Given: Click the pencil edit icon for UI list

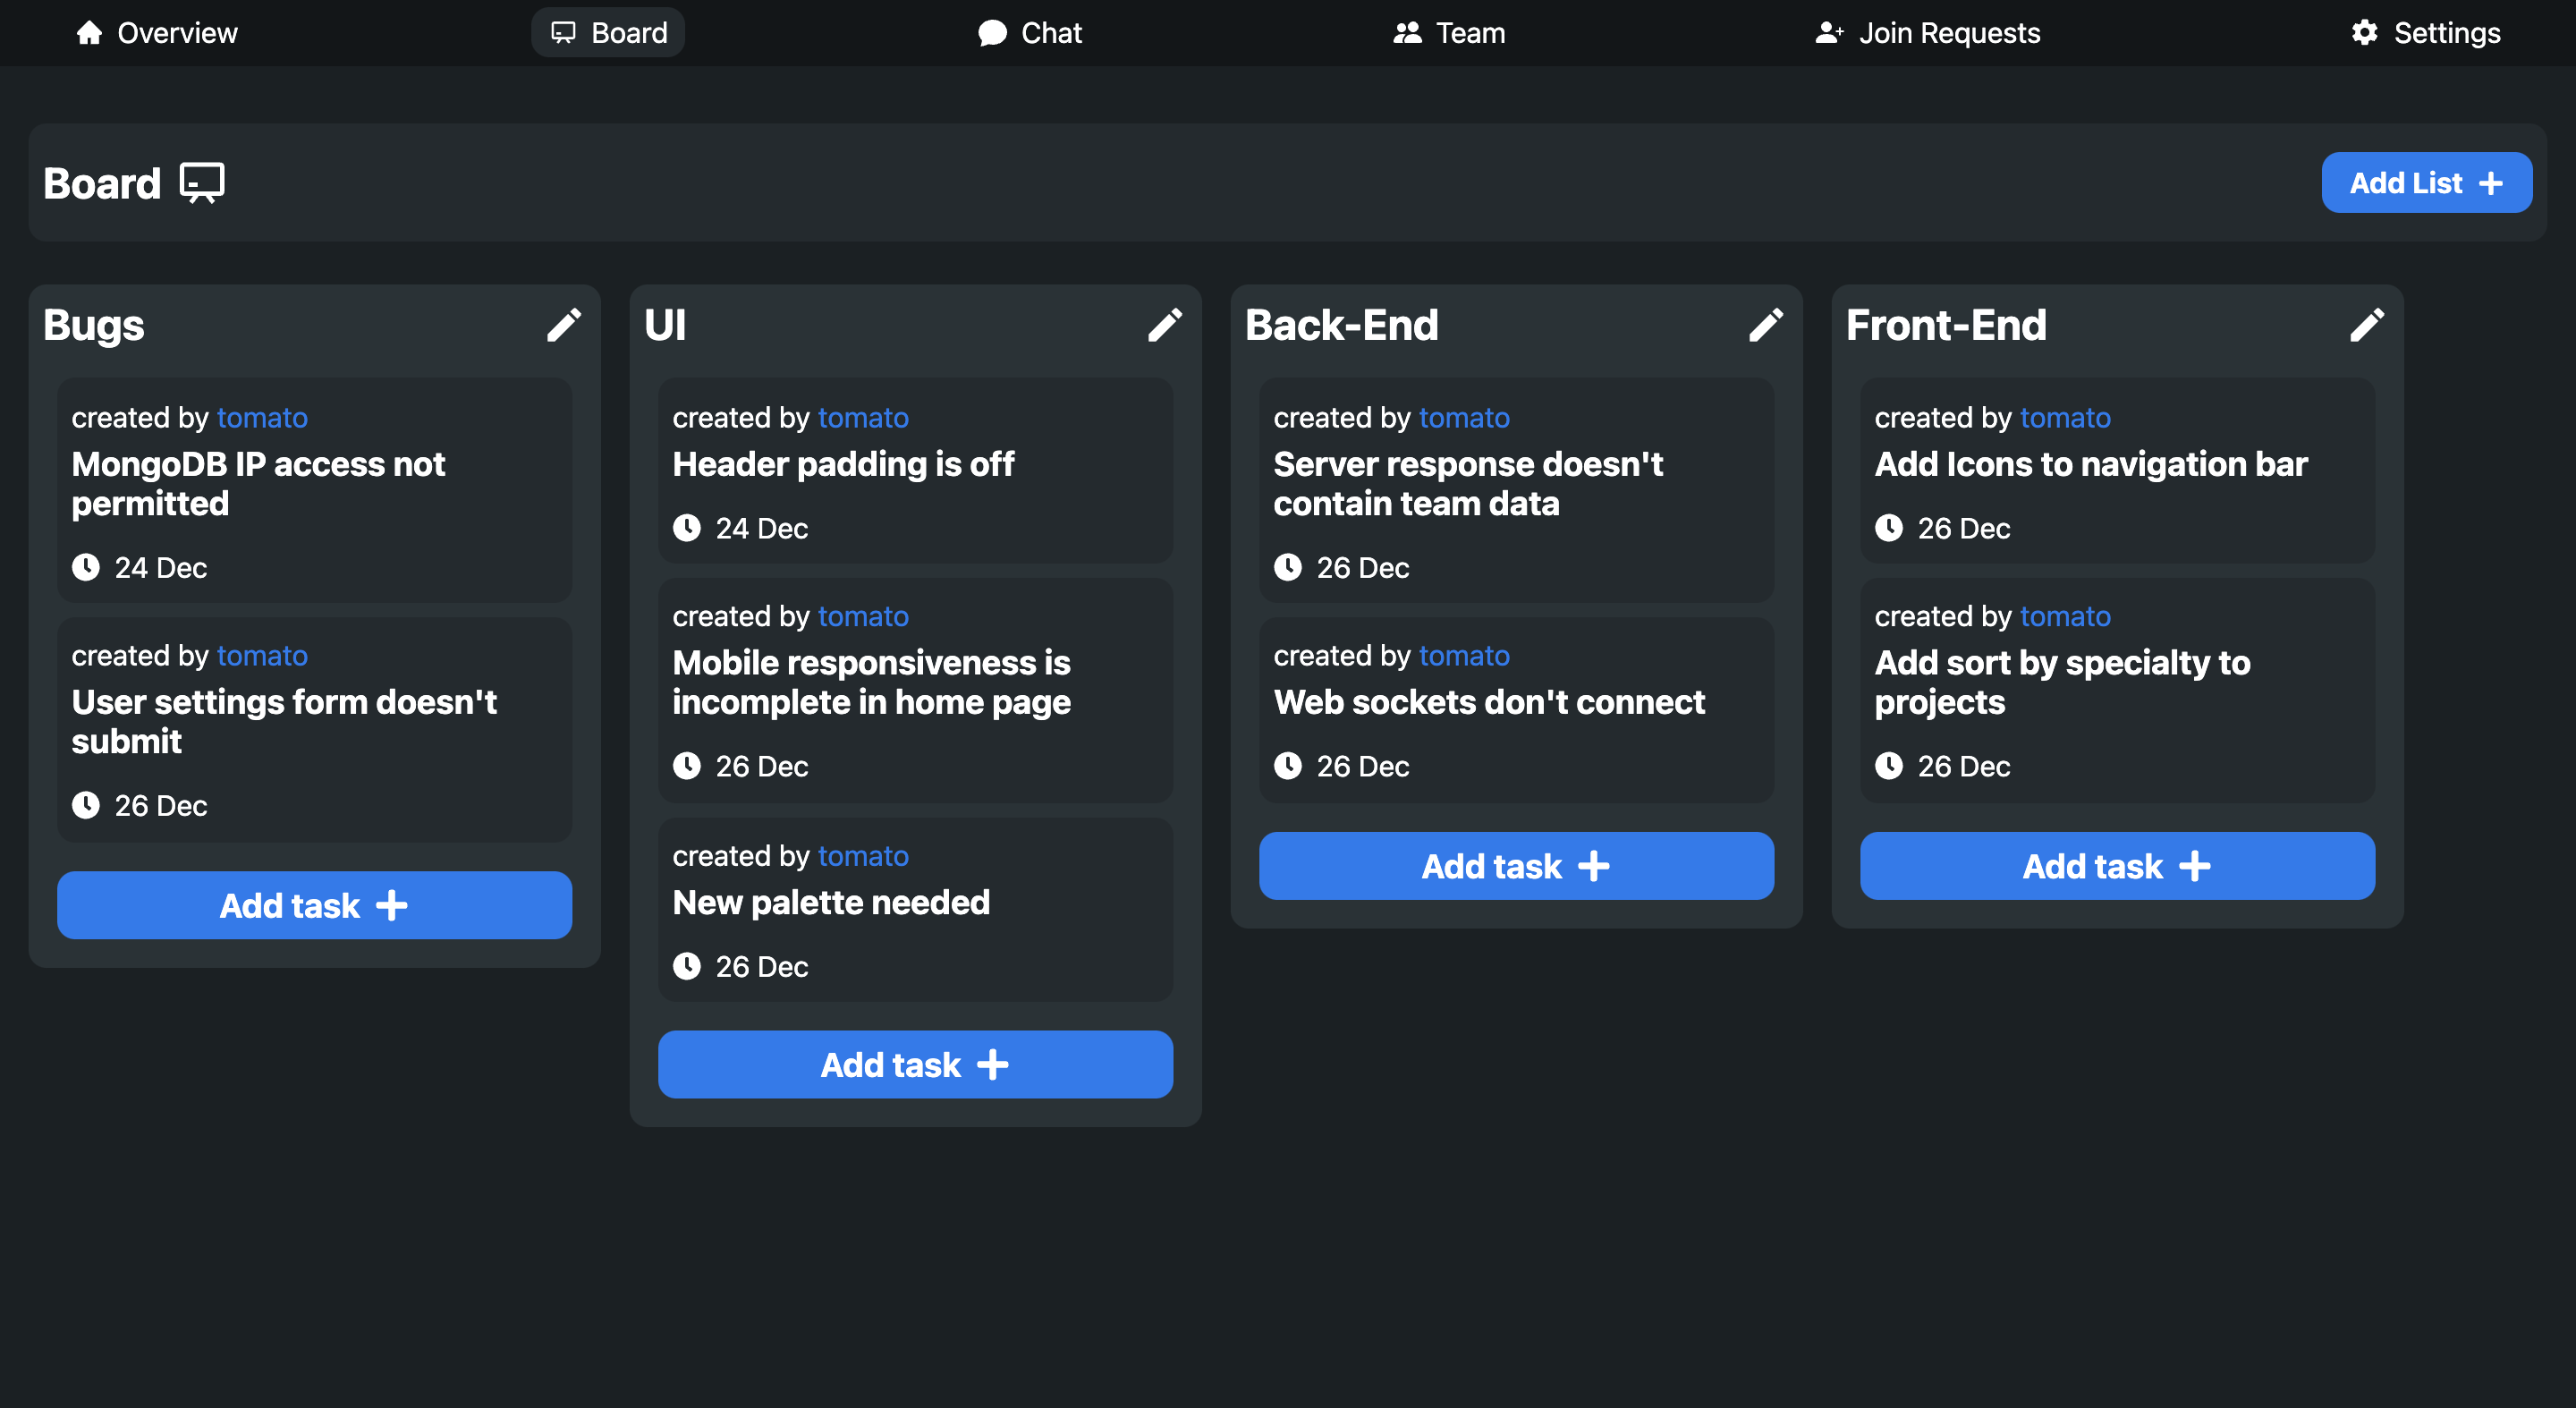Looking at the screenshot, I should coord(1164,325).
